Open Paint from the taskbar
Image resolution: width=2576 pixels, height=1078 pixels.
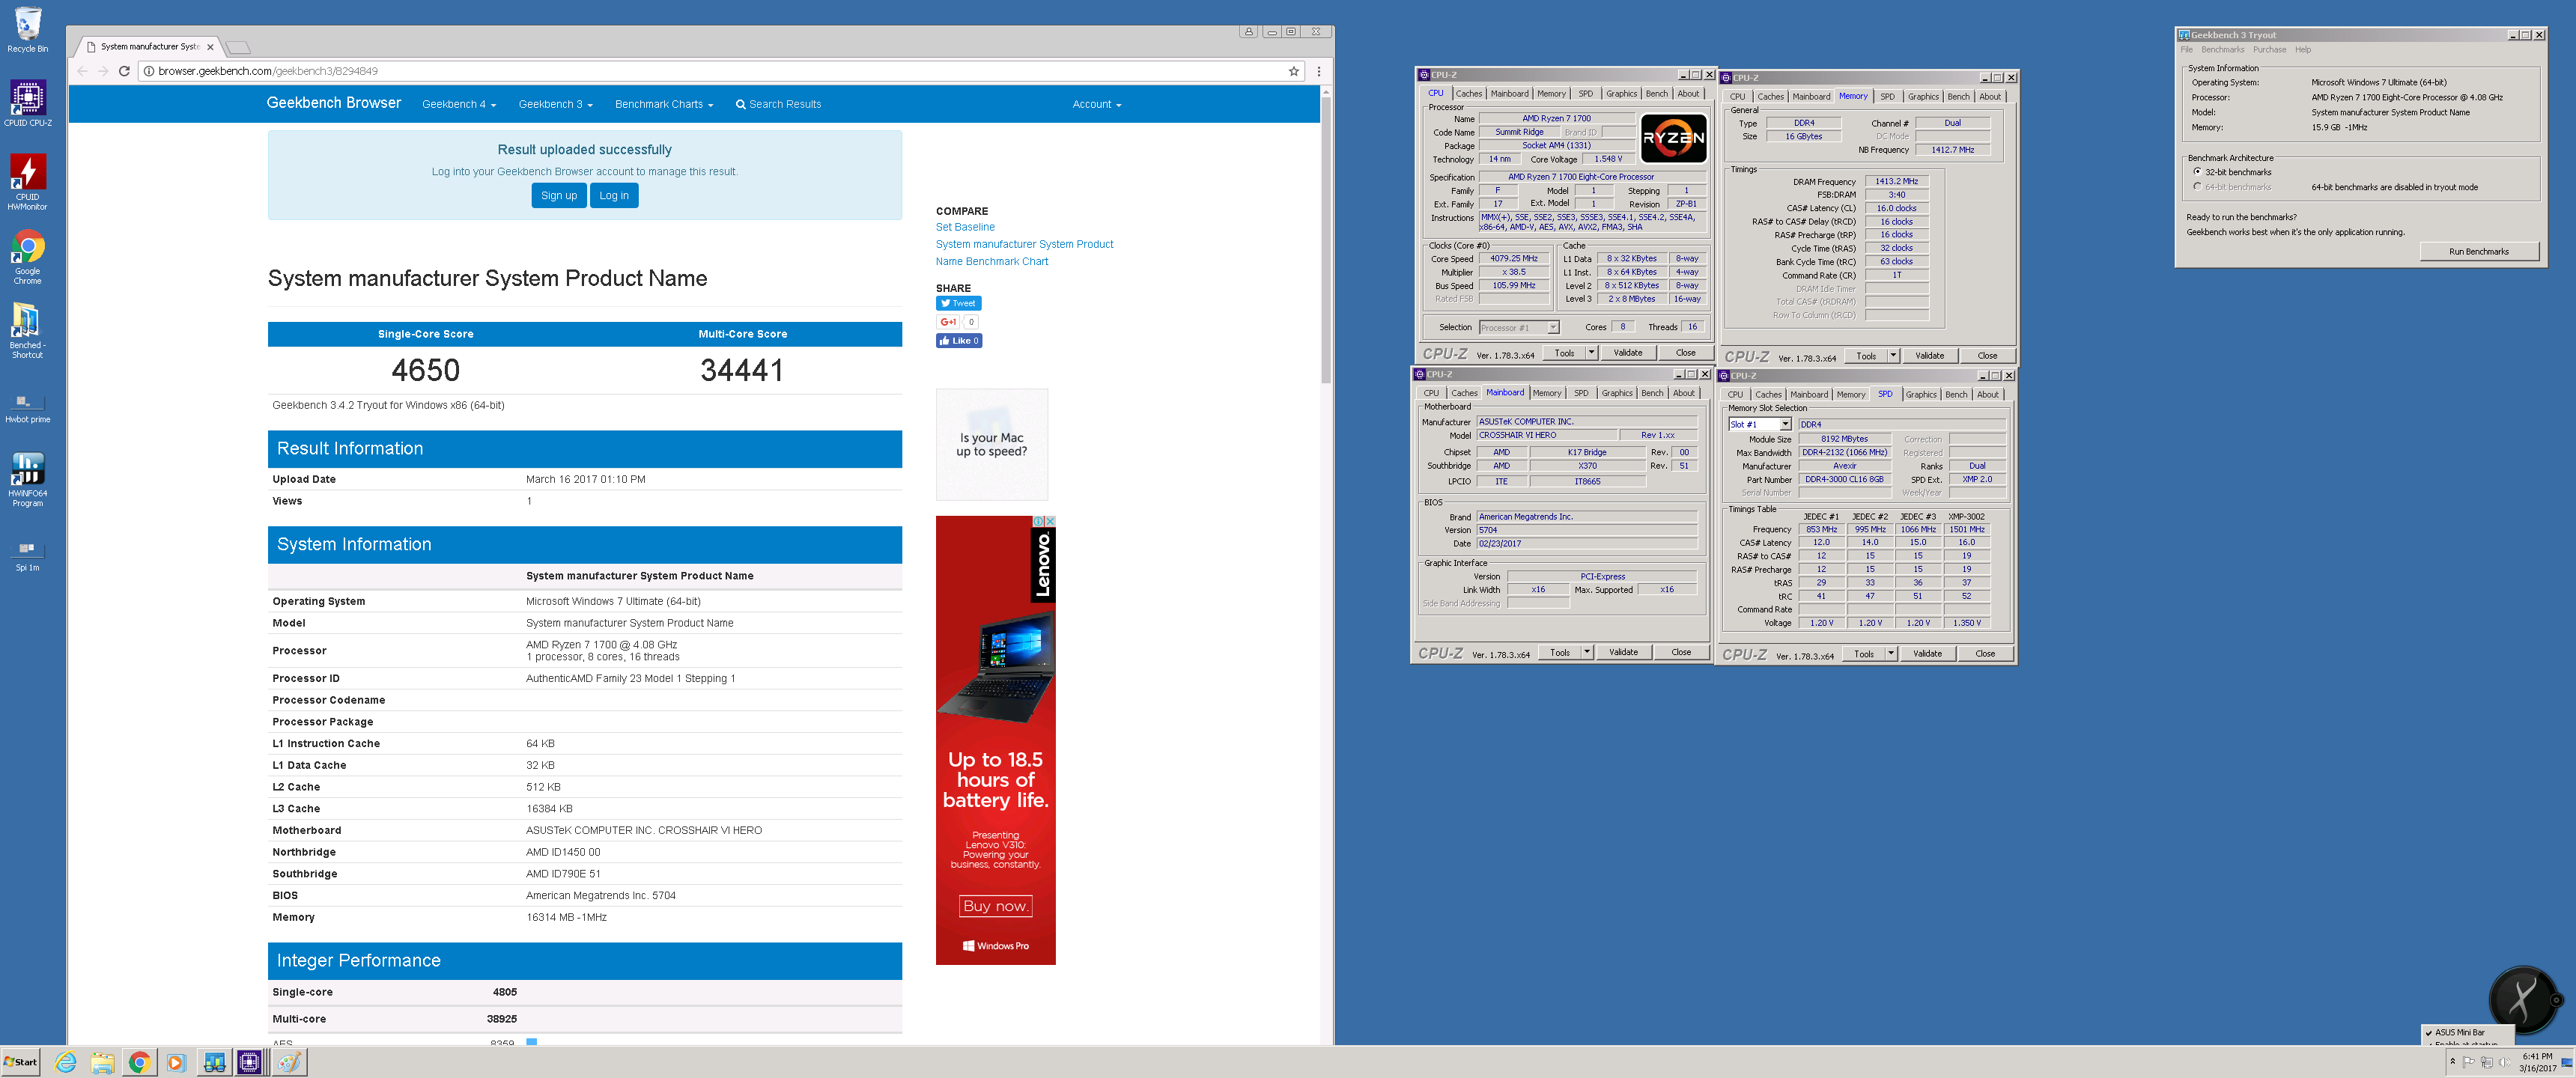click(288, 1062)
